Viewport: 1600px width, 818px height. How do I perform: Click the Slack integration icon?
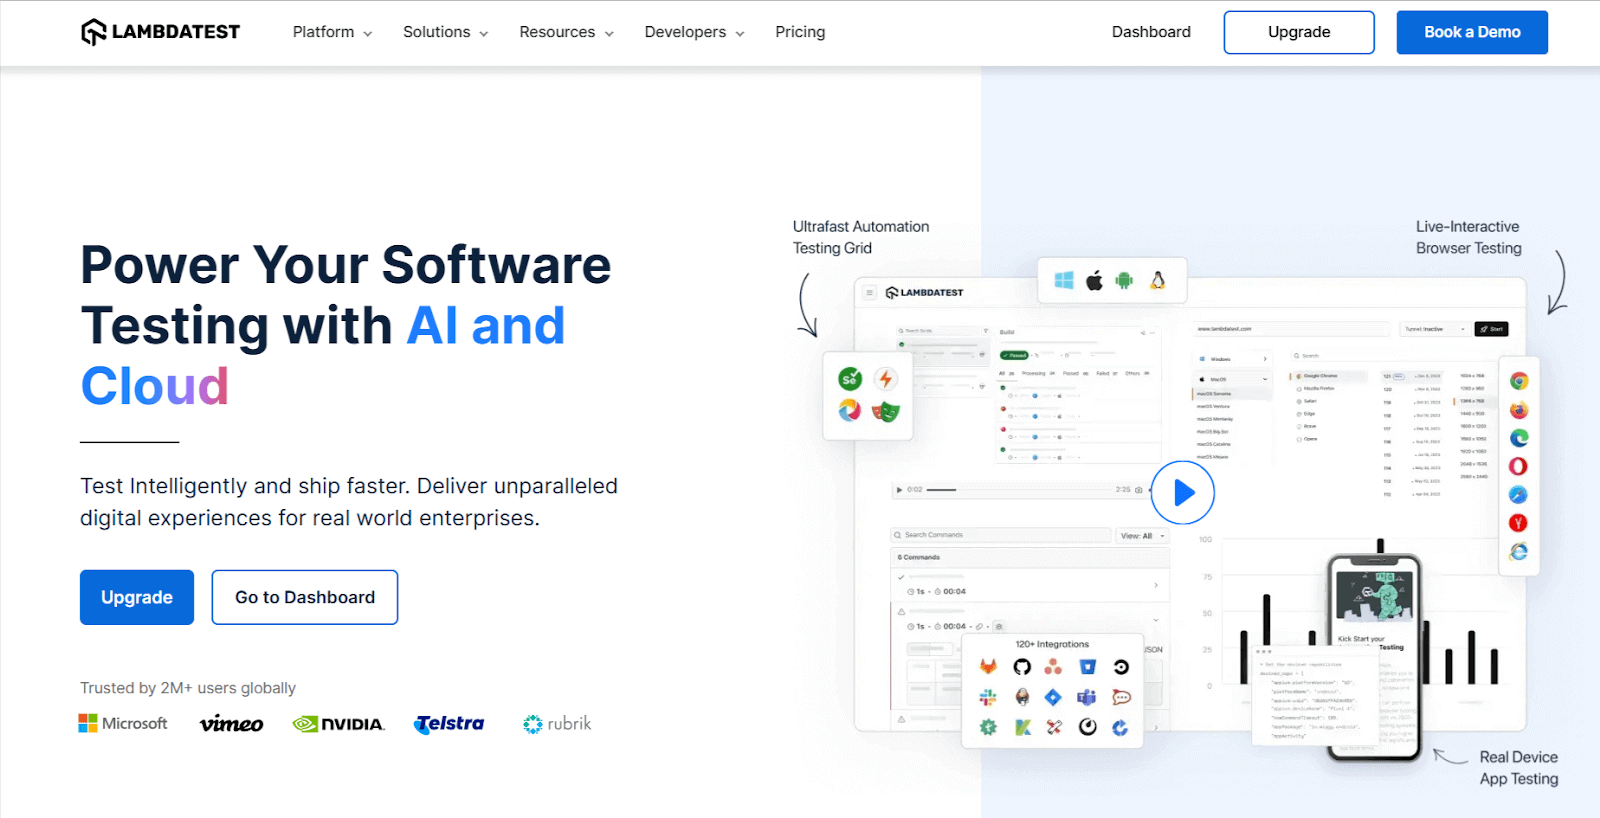[x=988, y=697]
